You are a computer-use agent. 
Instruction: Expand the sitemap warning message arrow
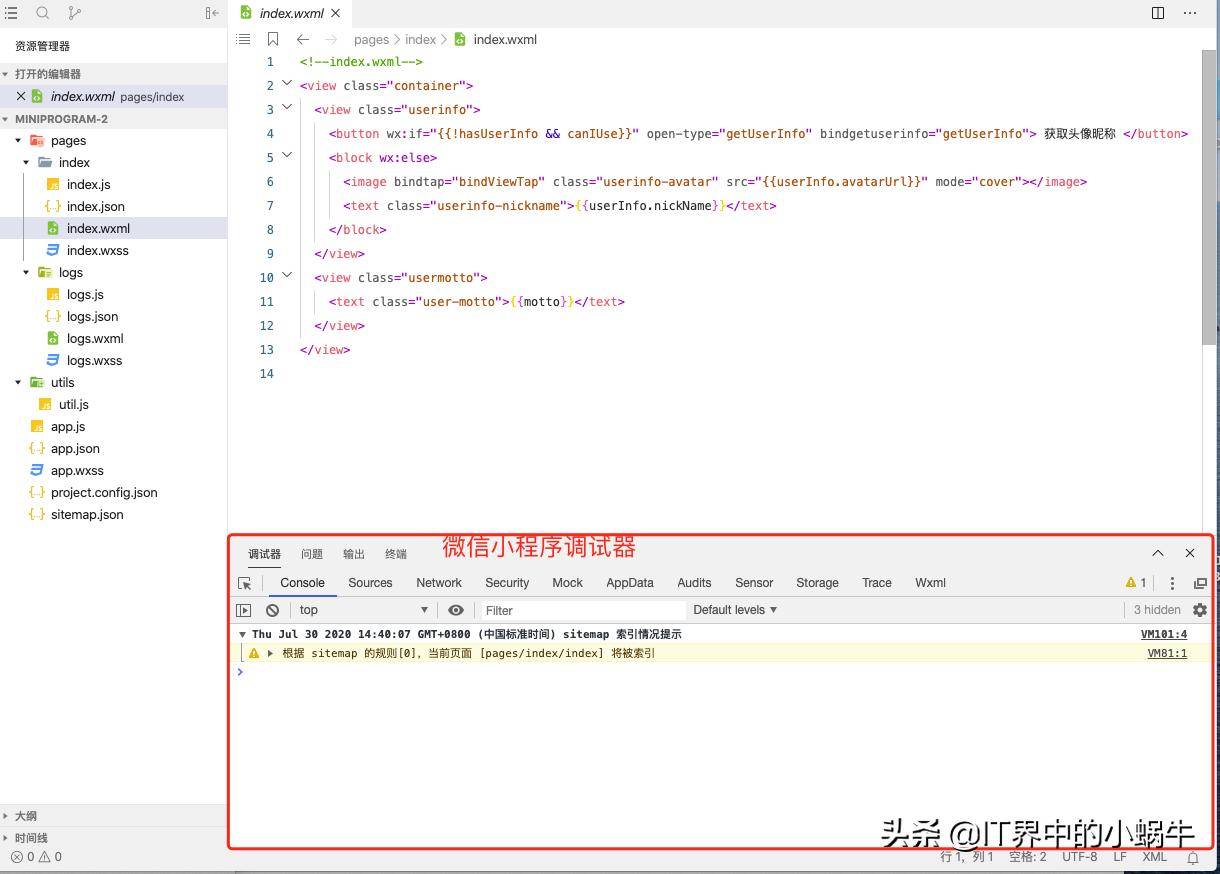[270, 653]
